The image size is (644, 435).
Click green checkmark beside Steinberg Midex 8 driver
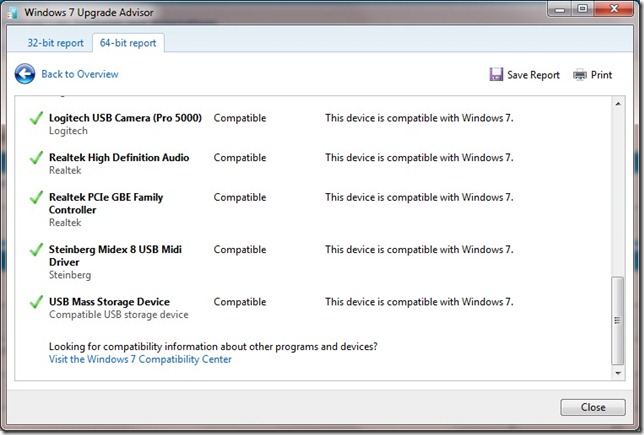click(x=37, y=251)
